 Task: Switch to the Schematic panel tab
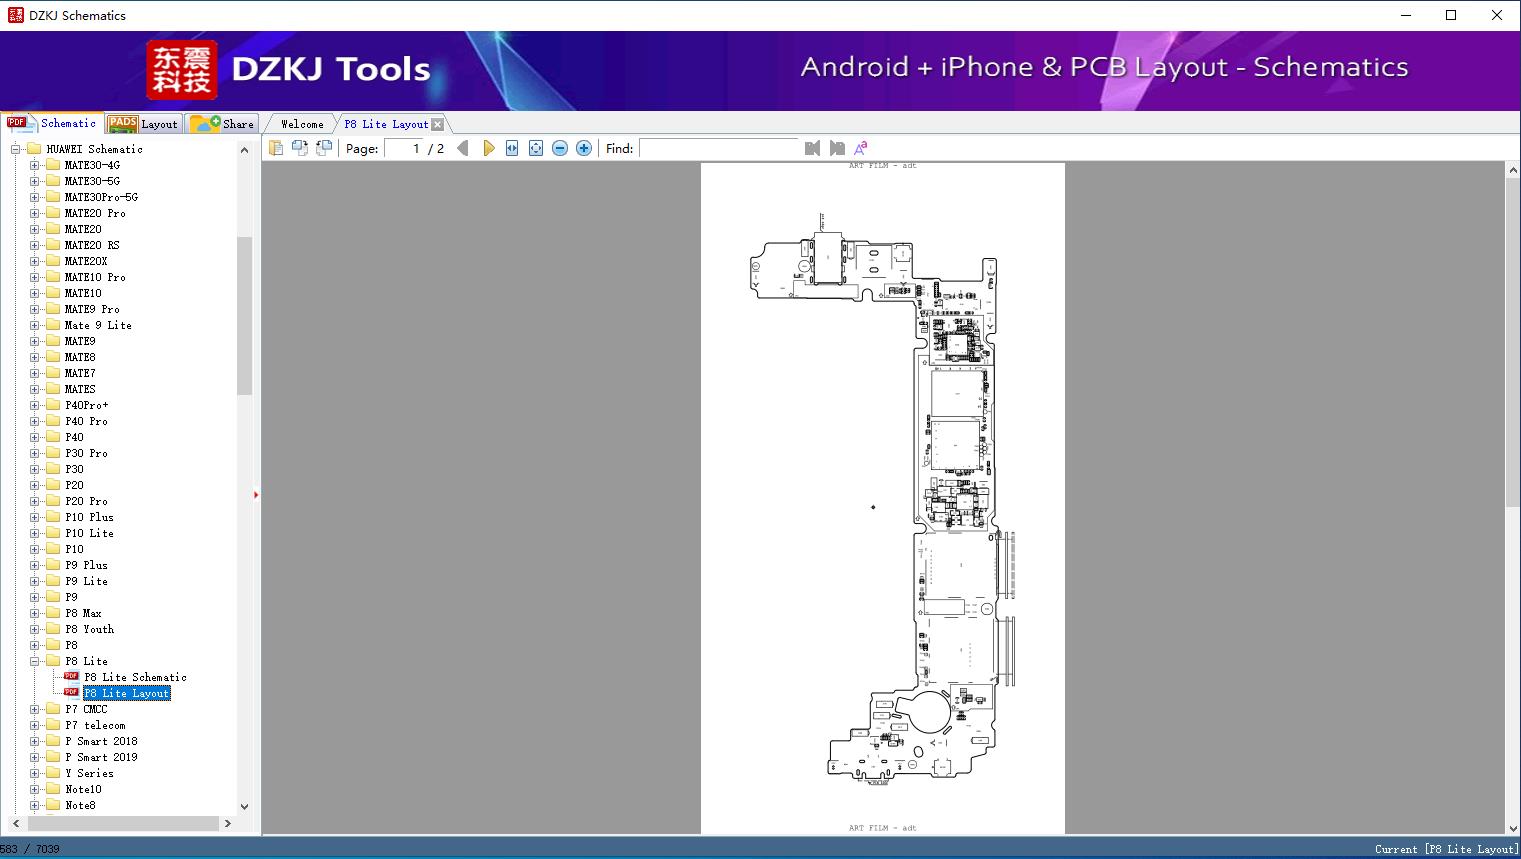click(x=52, y=123)
